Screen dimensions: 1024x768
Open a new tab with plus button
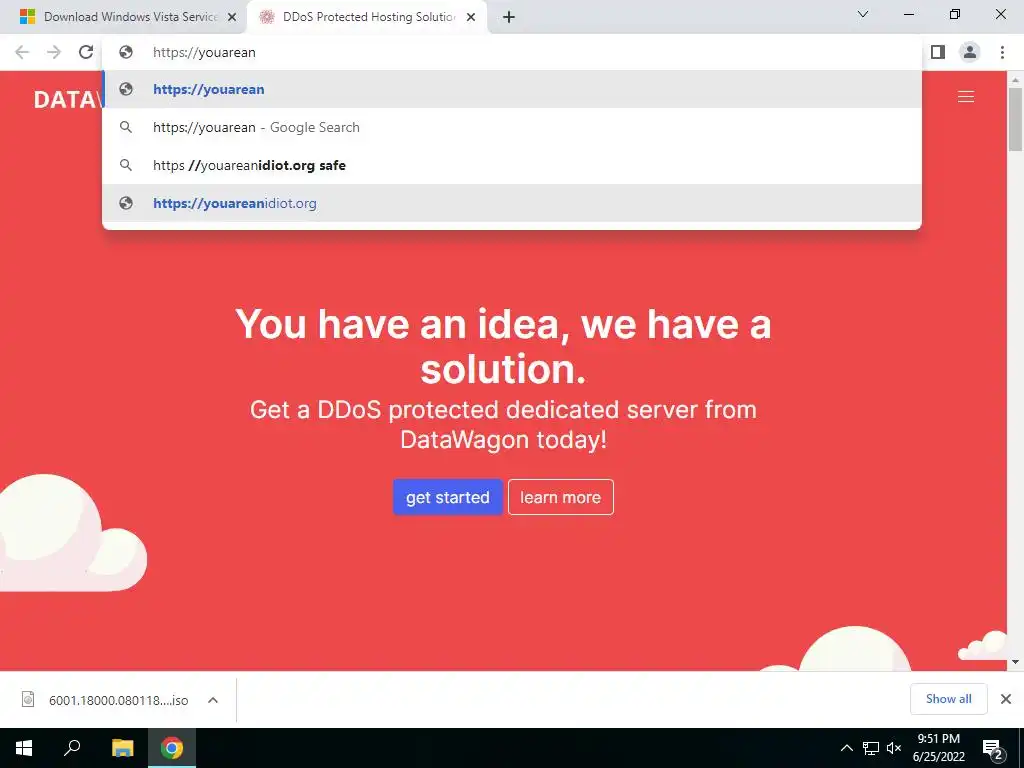point(509,17)
